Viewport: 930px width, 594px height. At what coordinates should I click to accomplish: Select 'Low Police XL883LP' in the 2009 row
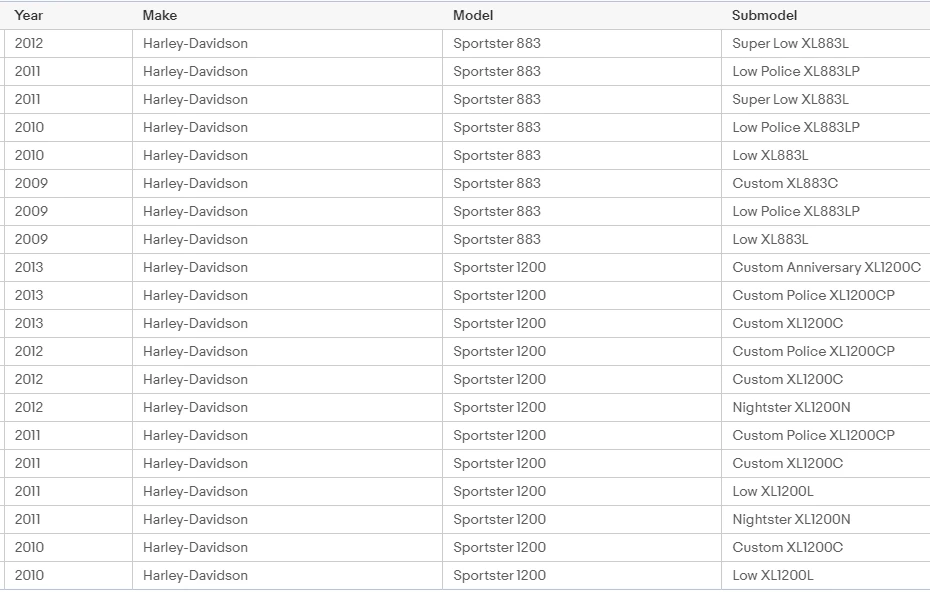(796, 211)
